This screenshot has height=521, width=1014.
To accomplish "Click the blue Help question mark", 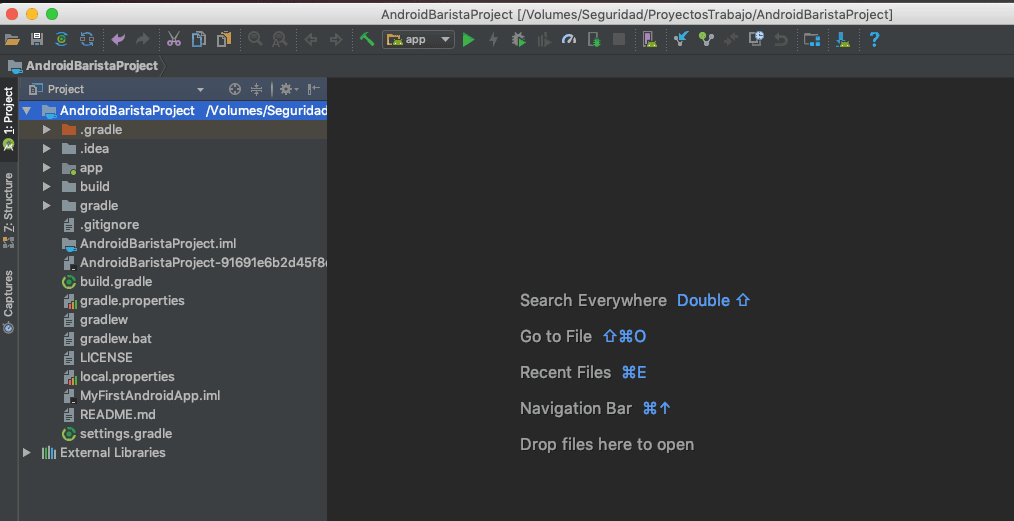I will 874,39.
